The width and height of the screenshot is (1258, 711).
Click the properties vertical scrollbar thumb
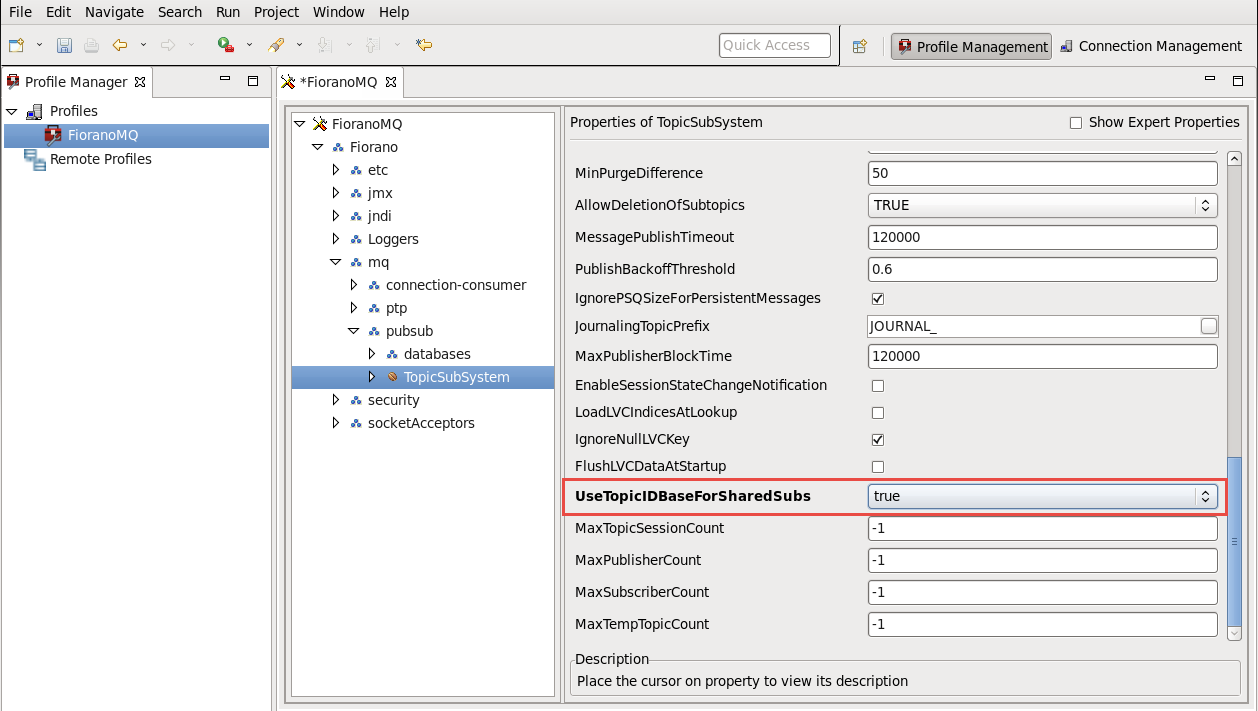tap(1234, 543)
